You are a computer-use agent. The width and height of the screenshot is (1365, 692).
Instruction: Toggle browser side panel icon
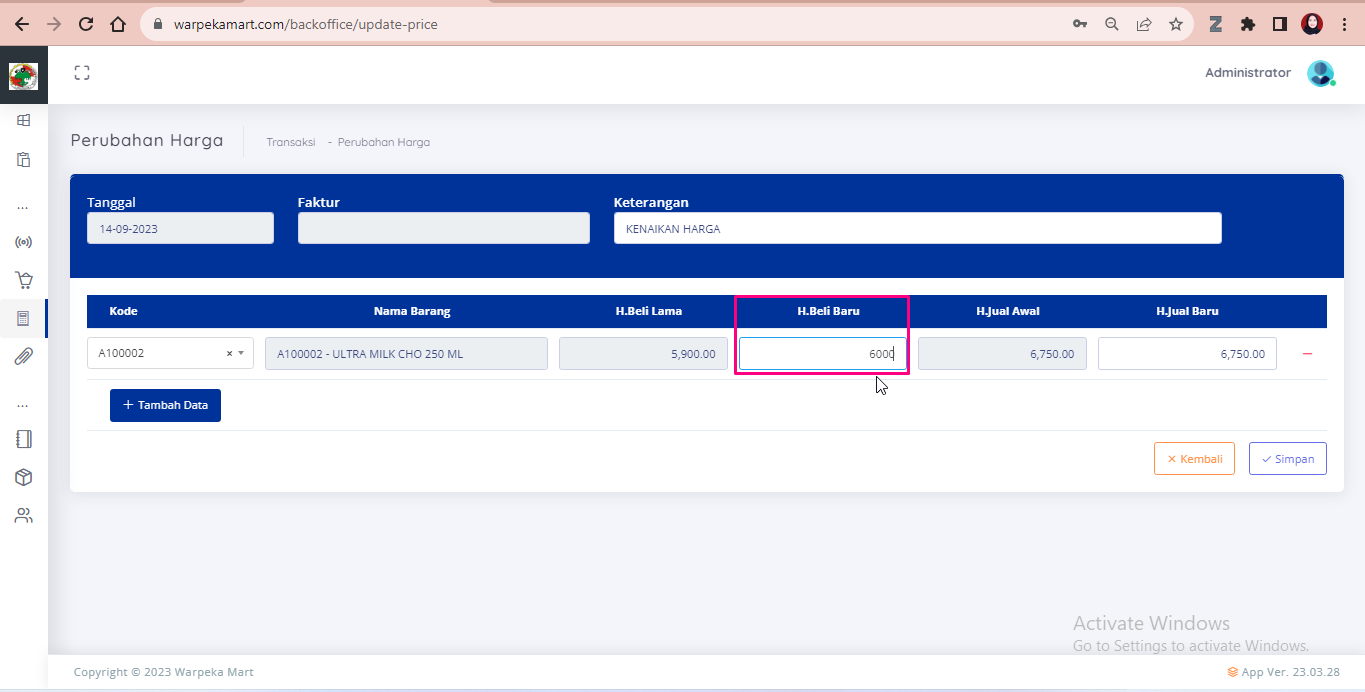coord(1280,24)
